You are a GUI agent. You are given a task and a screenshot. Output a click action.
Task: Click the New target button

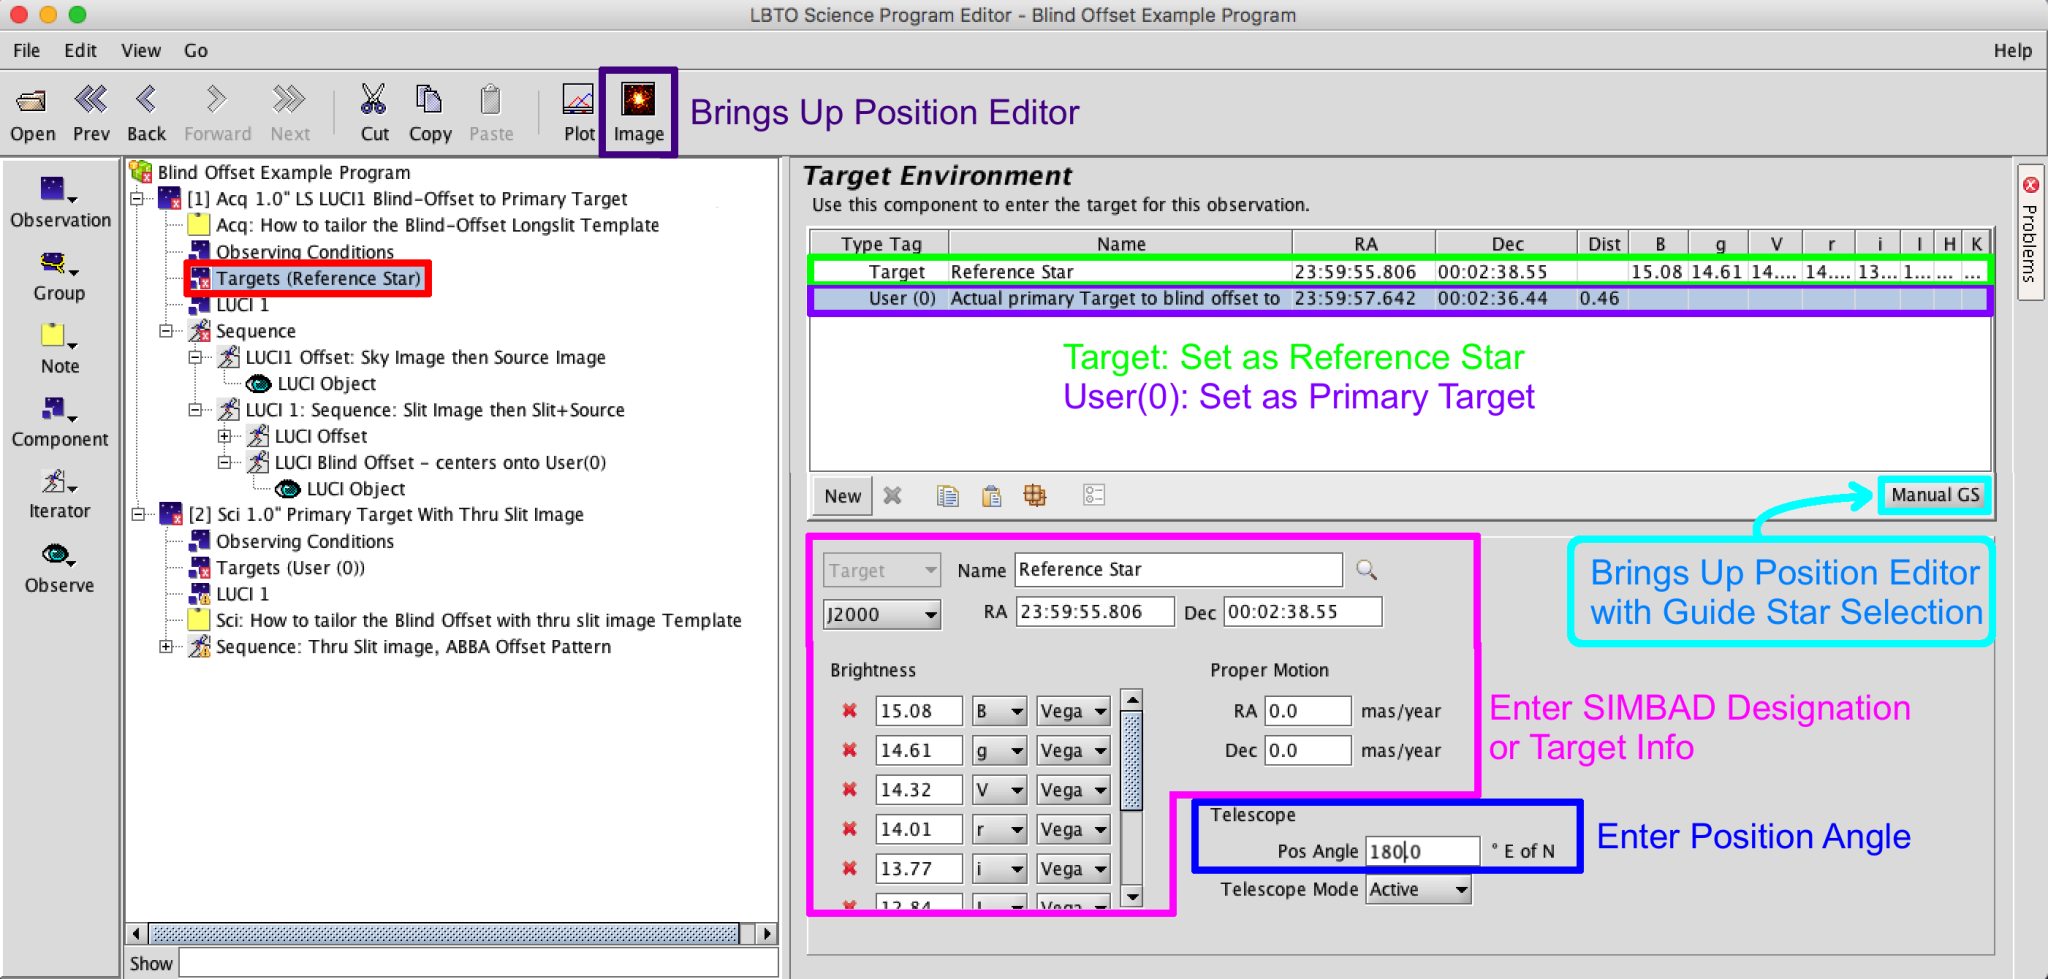coord(842,496)
